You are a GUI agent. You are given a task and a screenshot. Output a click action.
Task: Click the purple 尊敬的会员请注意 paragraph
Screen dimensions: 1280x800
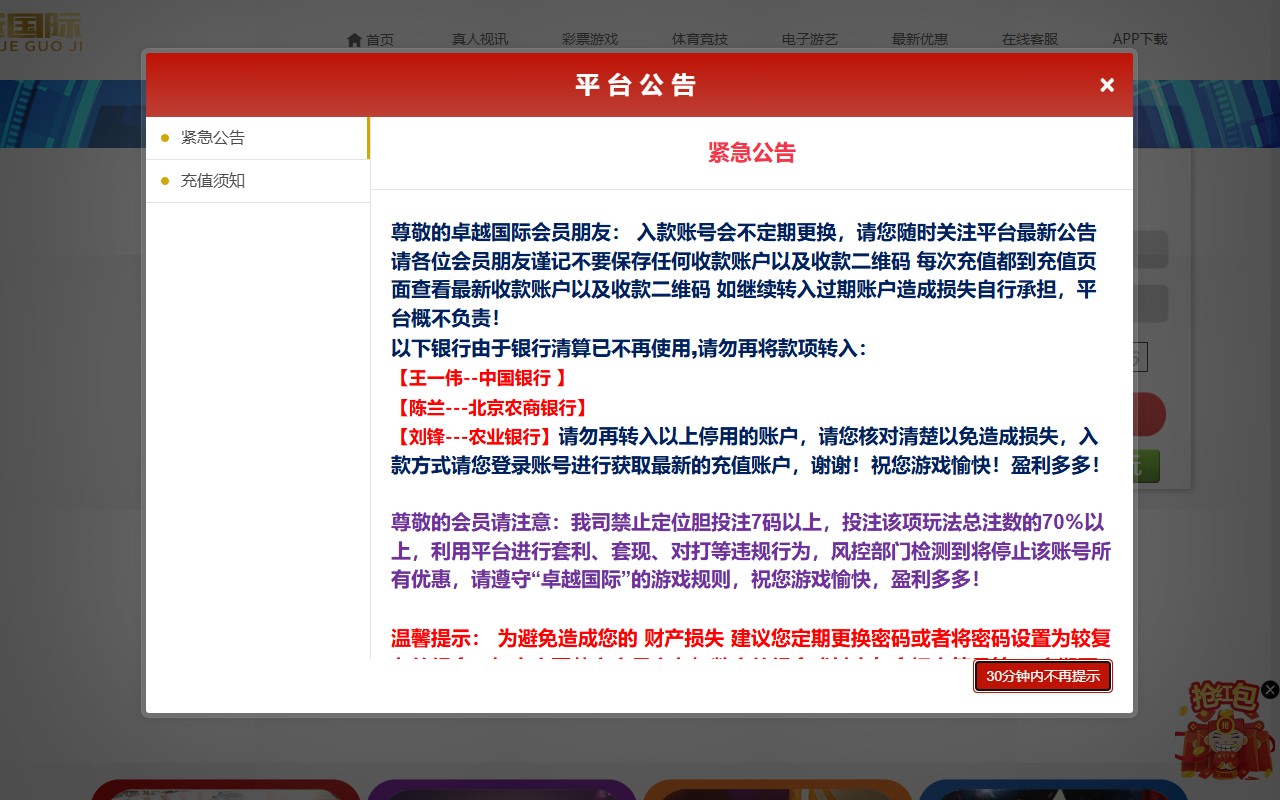751,551
